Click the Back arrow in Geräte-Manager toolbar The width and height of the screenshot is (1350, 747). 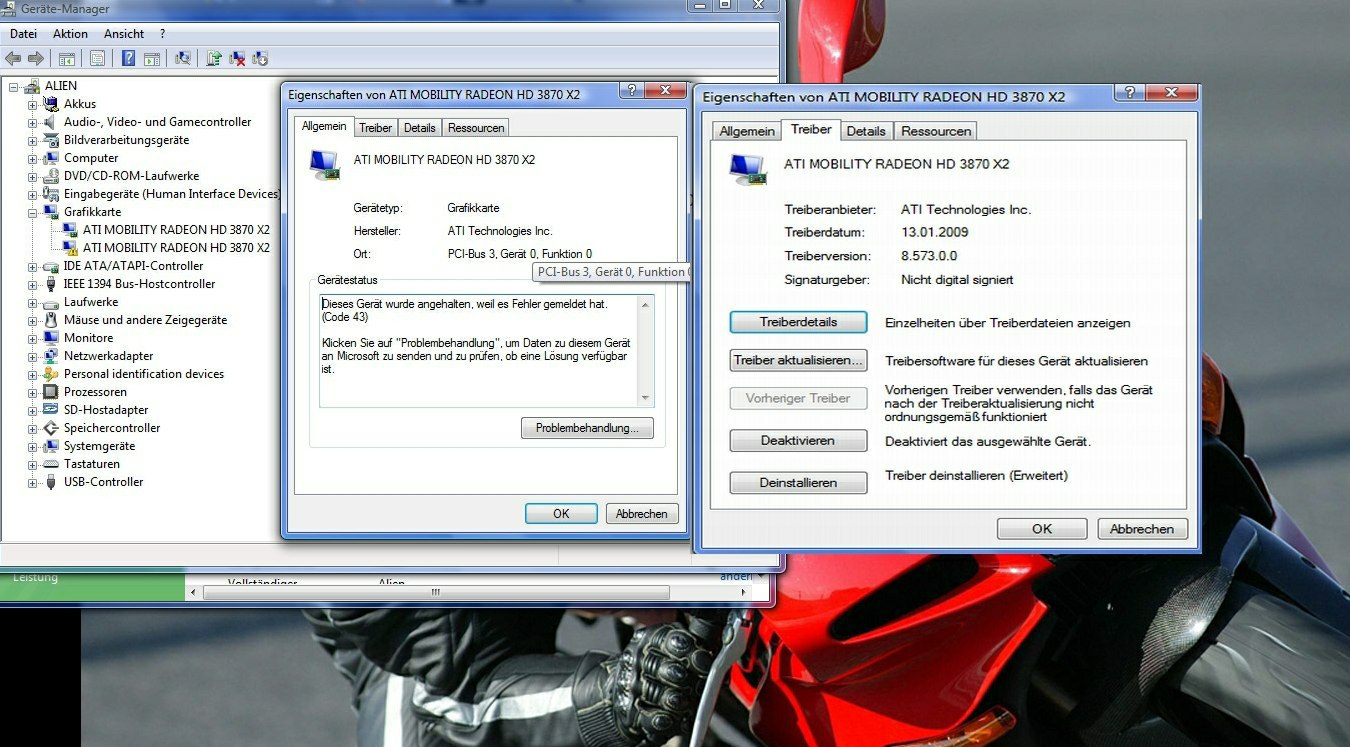click(x=14, y=58)
